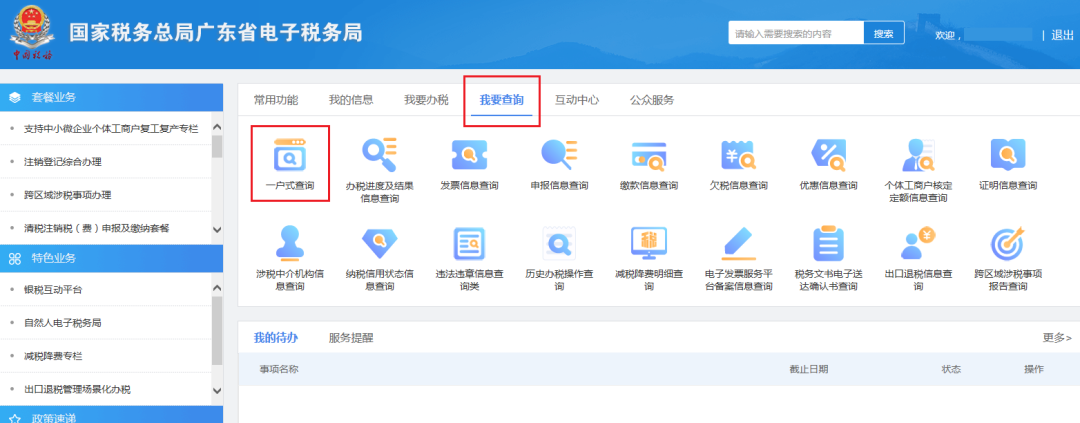Click the 截止日期 column header
The width and height of the screenshot is (1080, 423).
click(x=809, y=369)
